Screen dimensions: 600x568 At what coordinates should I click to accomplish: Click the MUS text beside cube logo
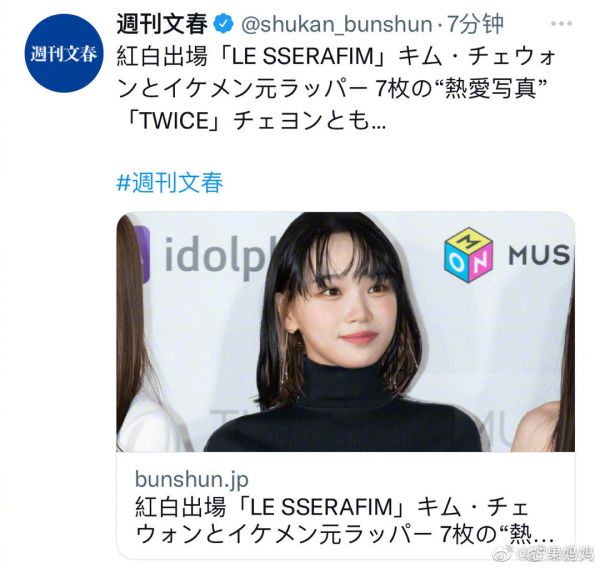click(539, 255)
